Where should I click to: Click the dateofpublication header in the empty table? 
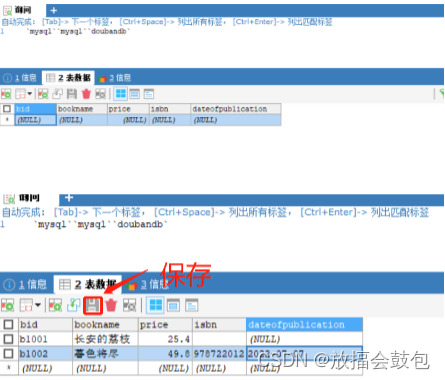click(236, 109)
